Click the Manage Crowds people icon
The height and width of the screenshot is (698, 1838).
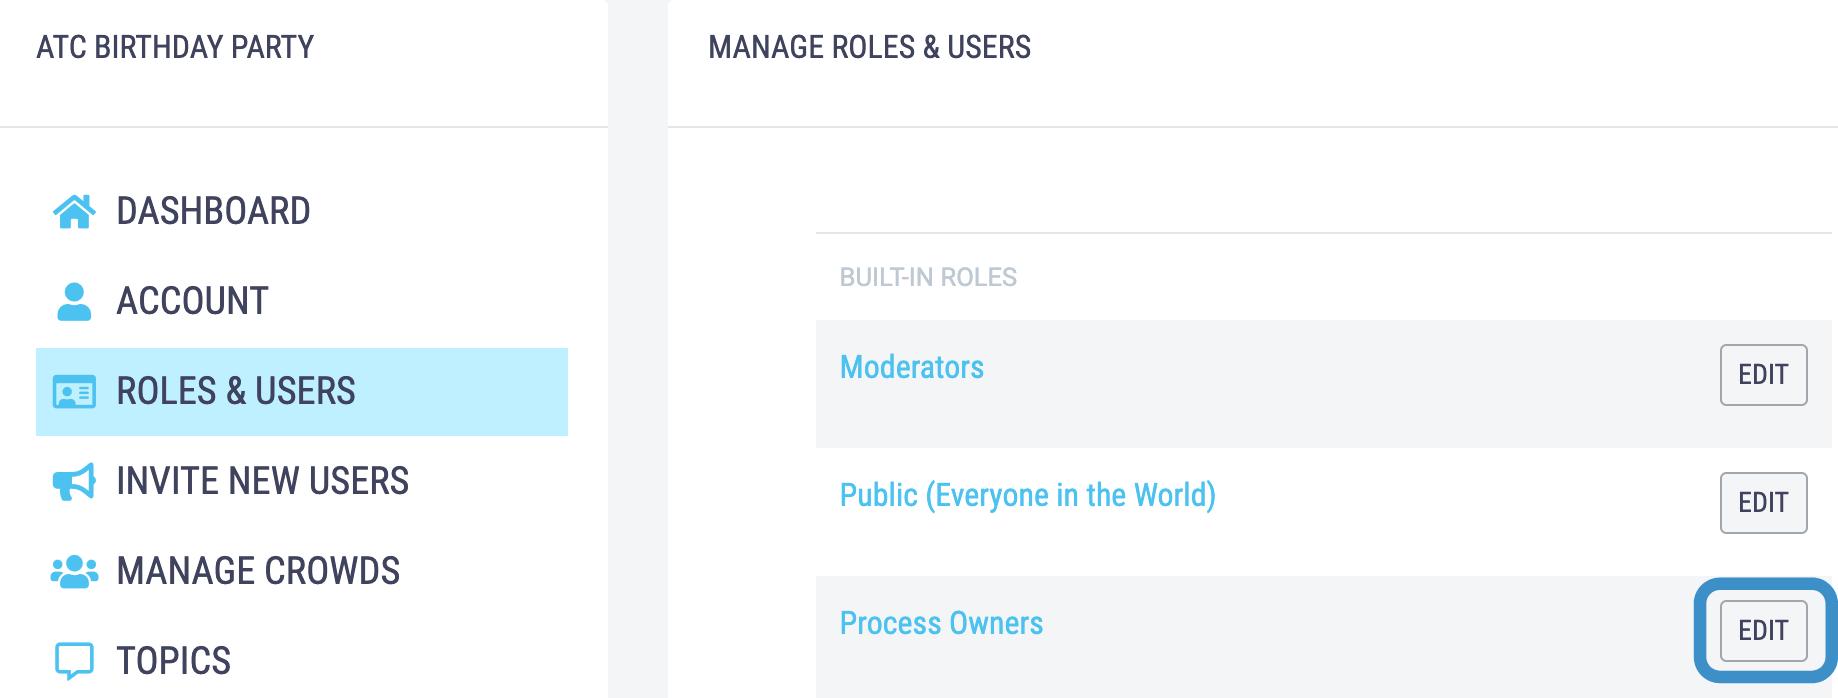74,571
